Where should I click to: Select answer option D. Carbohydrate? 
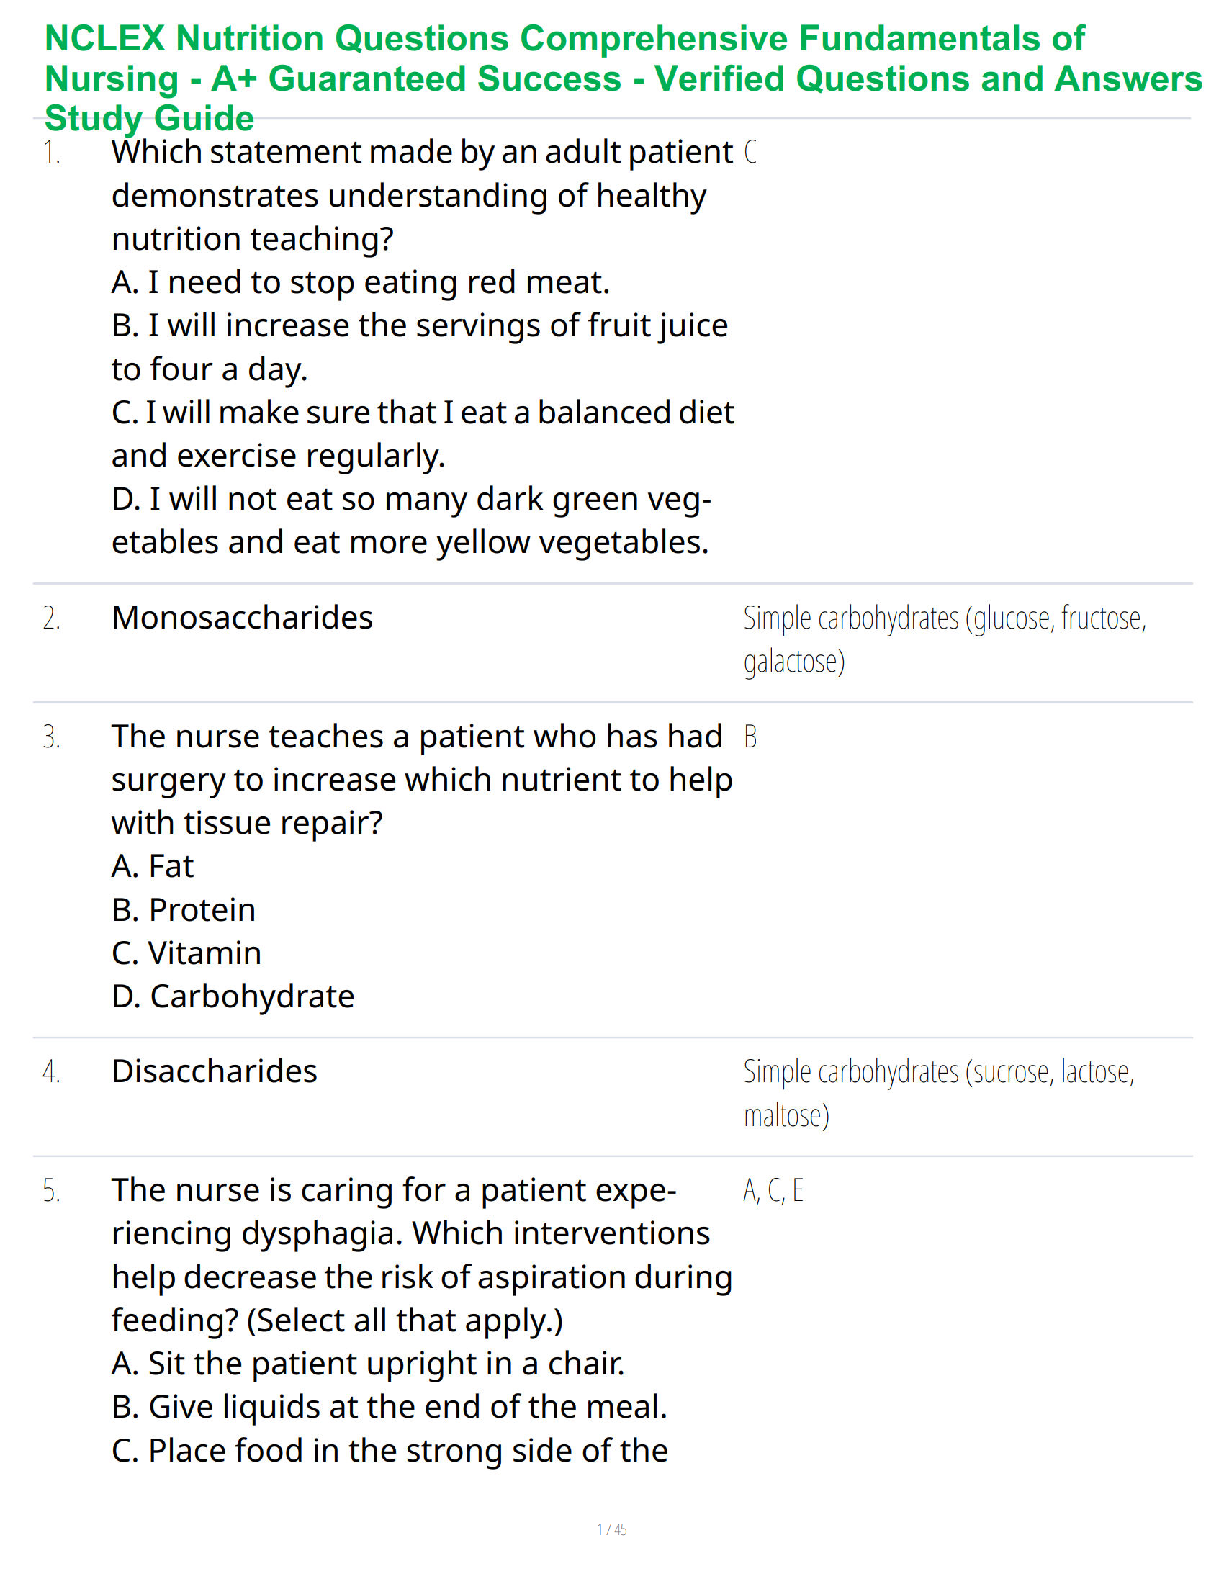click(x=233, y=996)
